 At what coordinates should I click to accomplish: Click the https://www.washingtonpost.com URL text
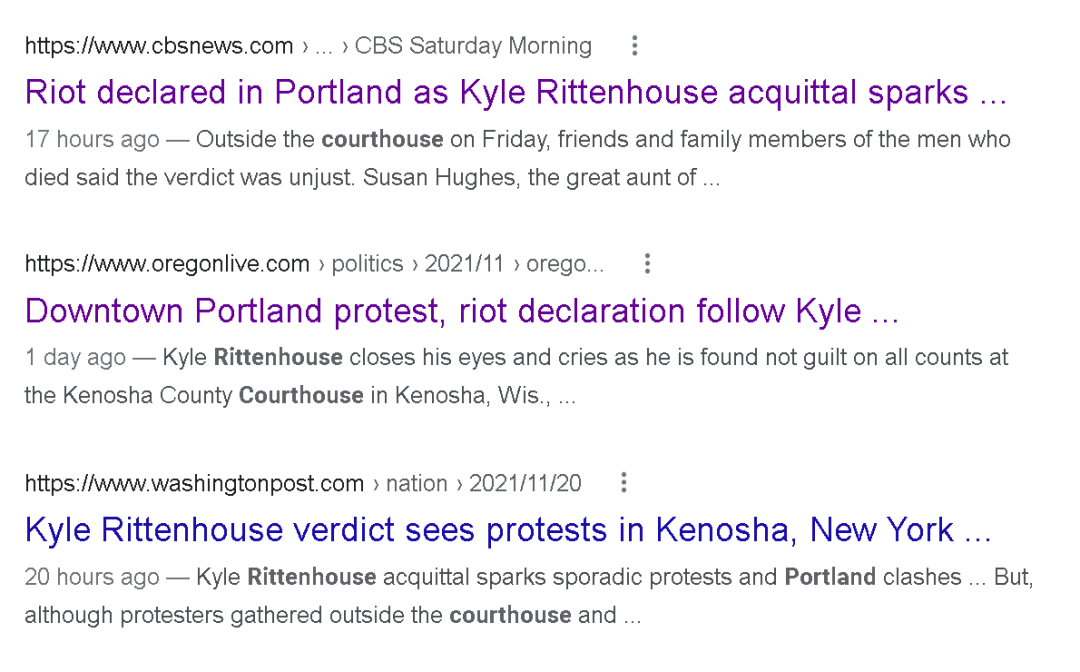194,484
